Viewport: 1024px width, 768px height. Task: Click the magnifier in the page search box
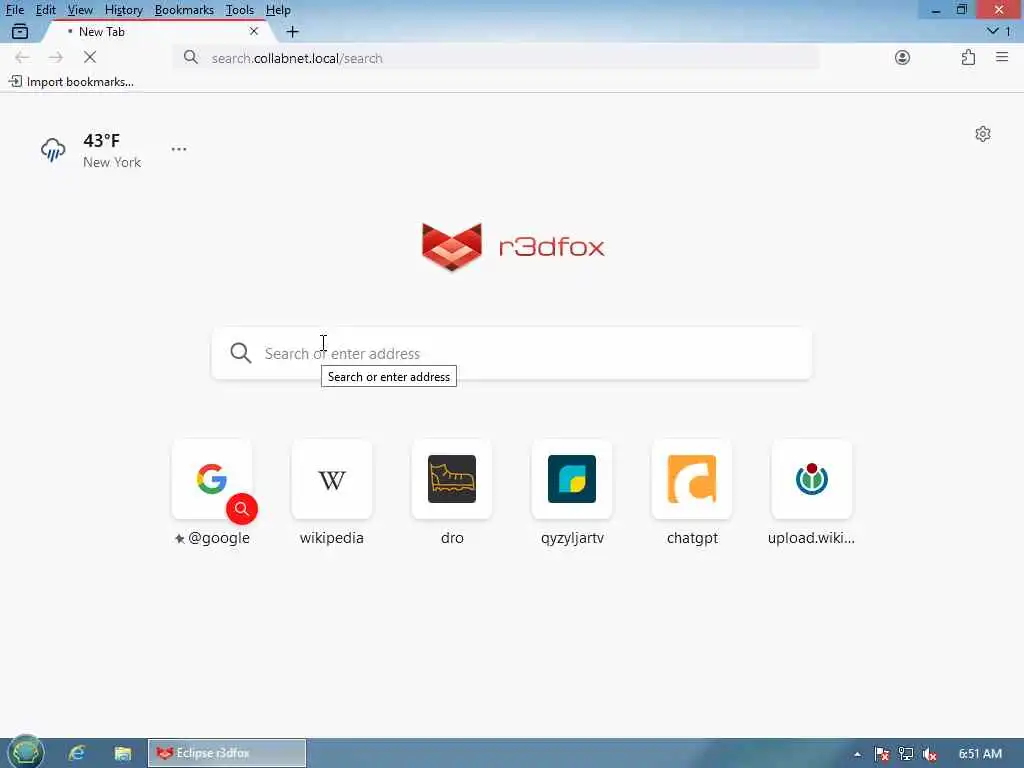241,353
